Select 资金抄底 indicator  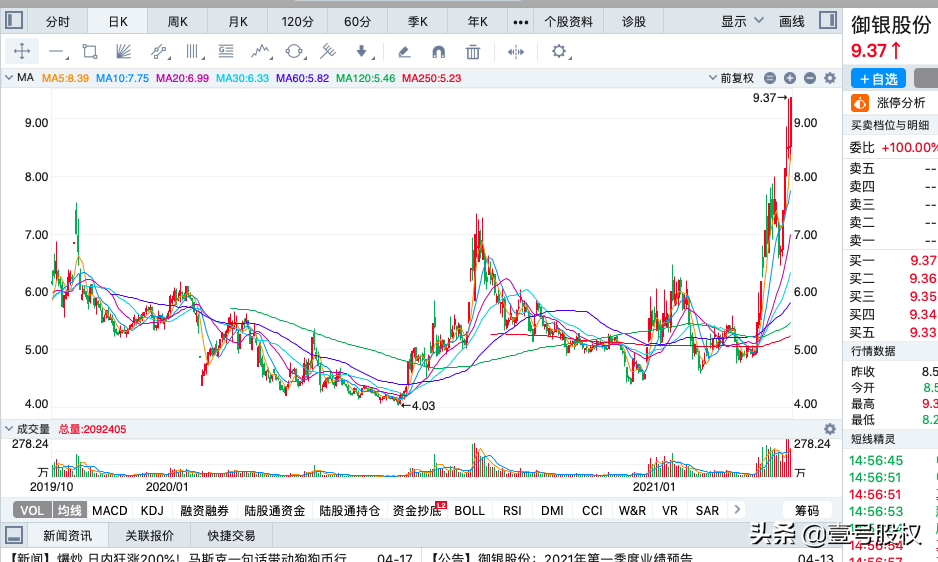coord(417,510)
